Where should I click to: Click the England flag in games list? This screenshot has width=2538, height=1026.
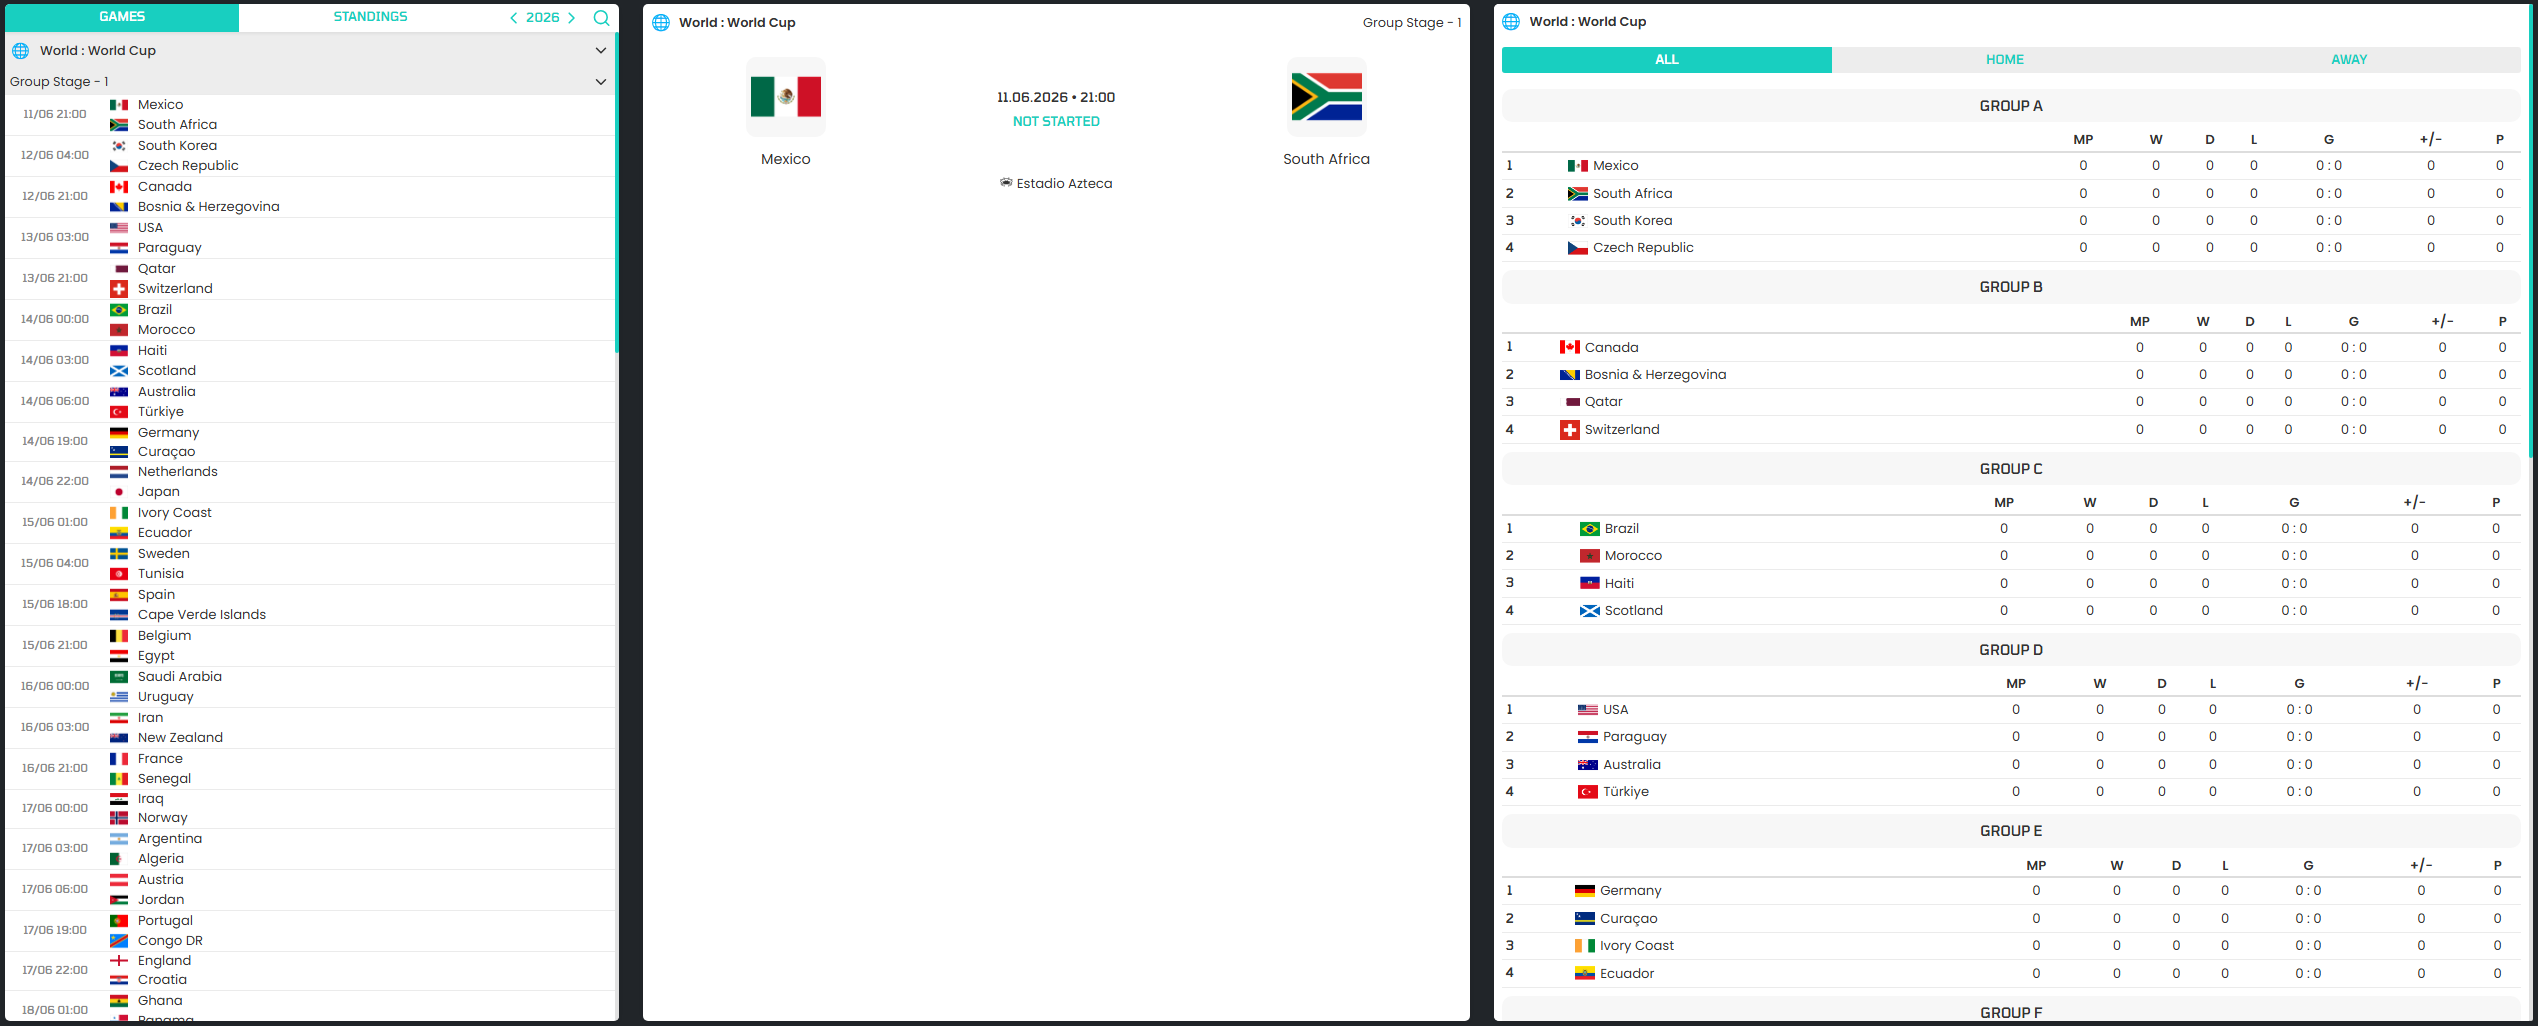pyautogui.click(x=119, y=961)
